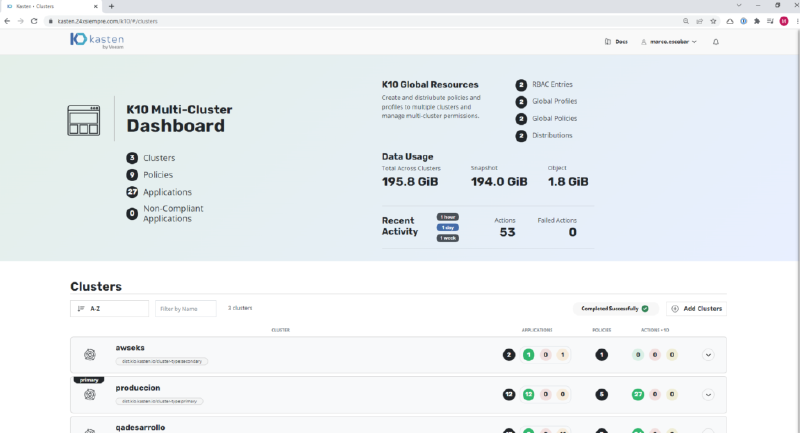
Task: Click the Failed Actions value 0
Action: (x=572, y=233)
